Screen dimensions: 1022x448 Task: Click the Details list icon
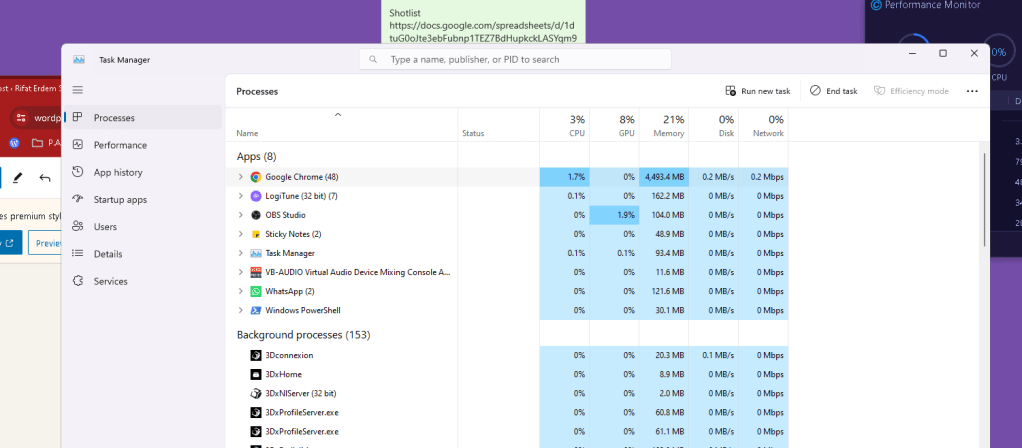click(78, 254)
